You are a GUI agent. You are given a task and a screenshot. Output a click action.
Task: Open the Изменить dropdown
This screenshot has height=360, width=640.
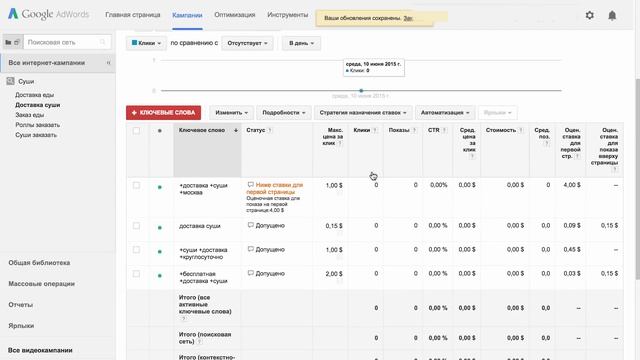point(231,113)
